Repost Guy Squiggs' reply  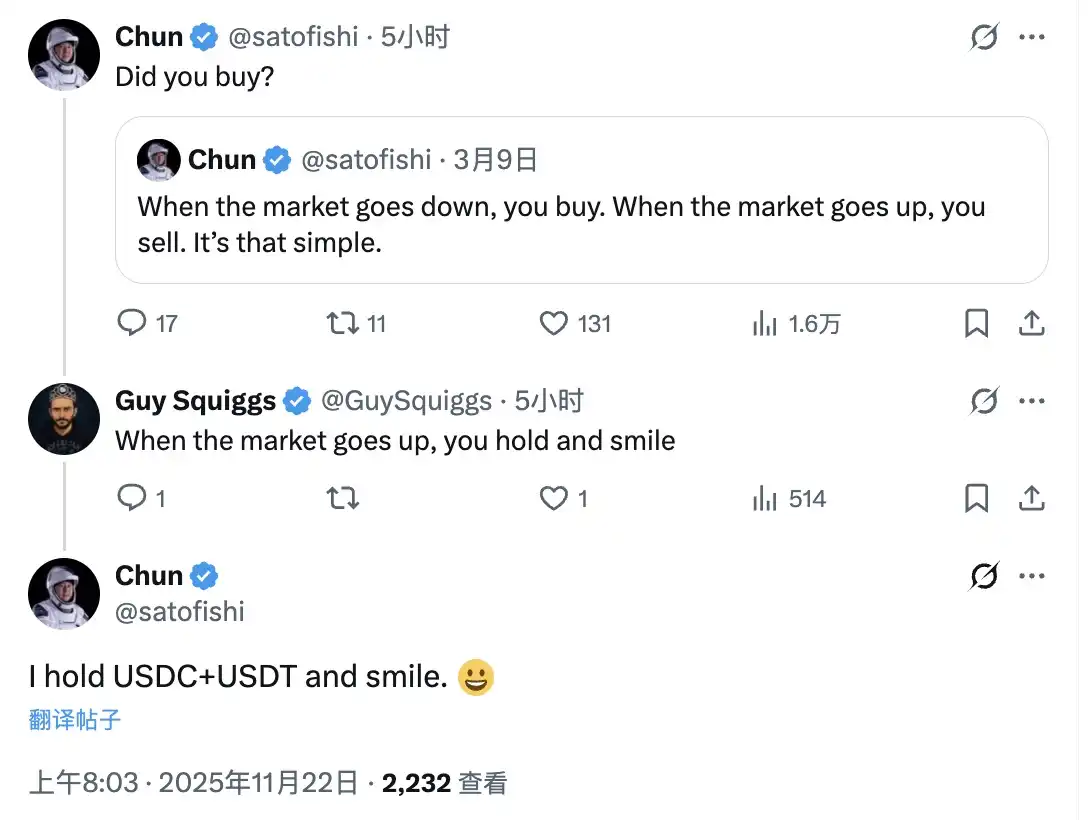pos(343,498)
